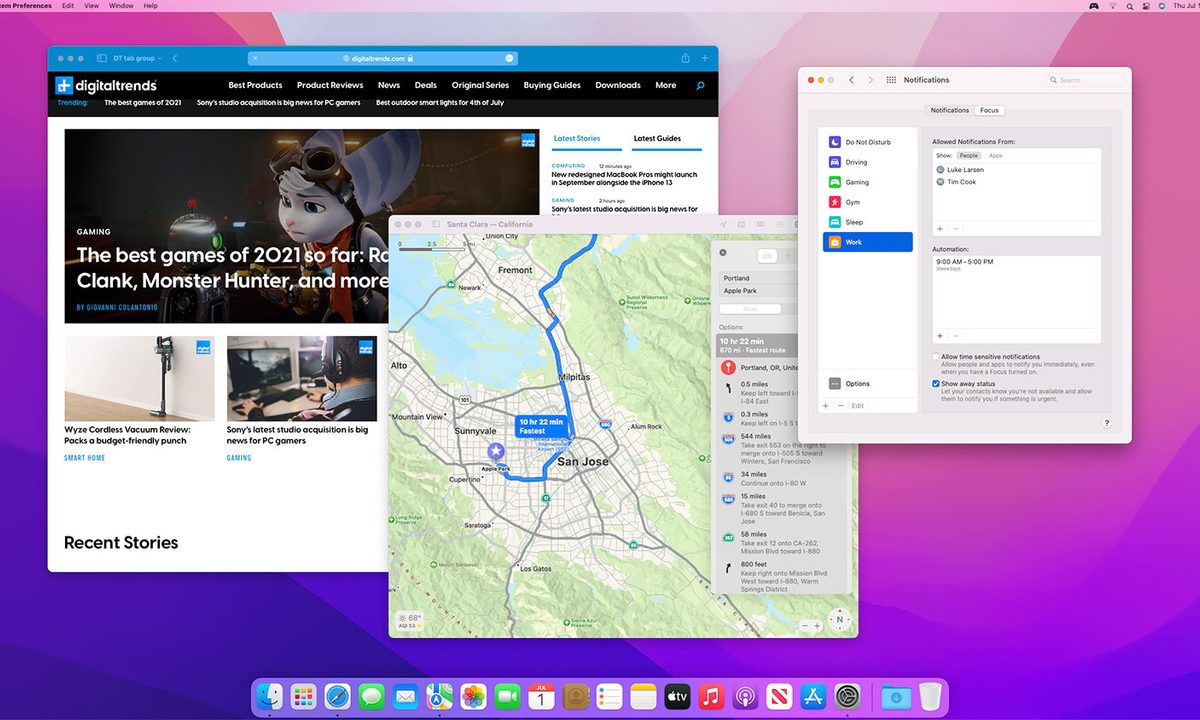Image resolution: width=1200 pixels, height=720 pixels.
Task: Enable Allow time sensitive notifications checkbox
Action: click(x=936, y=357)
